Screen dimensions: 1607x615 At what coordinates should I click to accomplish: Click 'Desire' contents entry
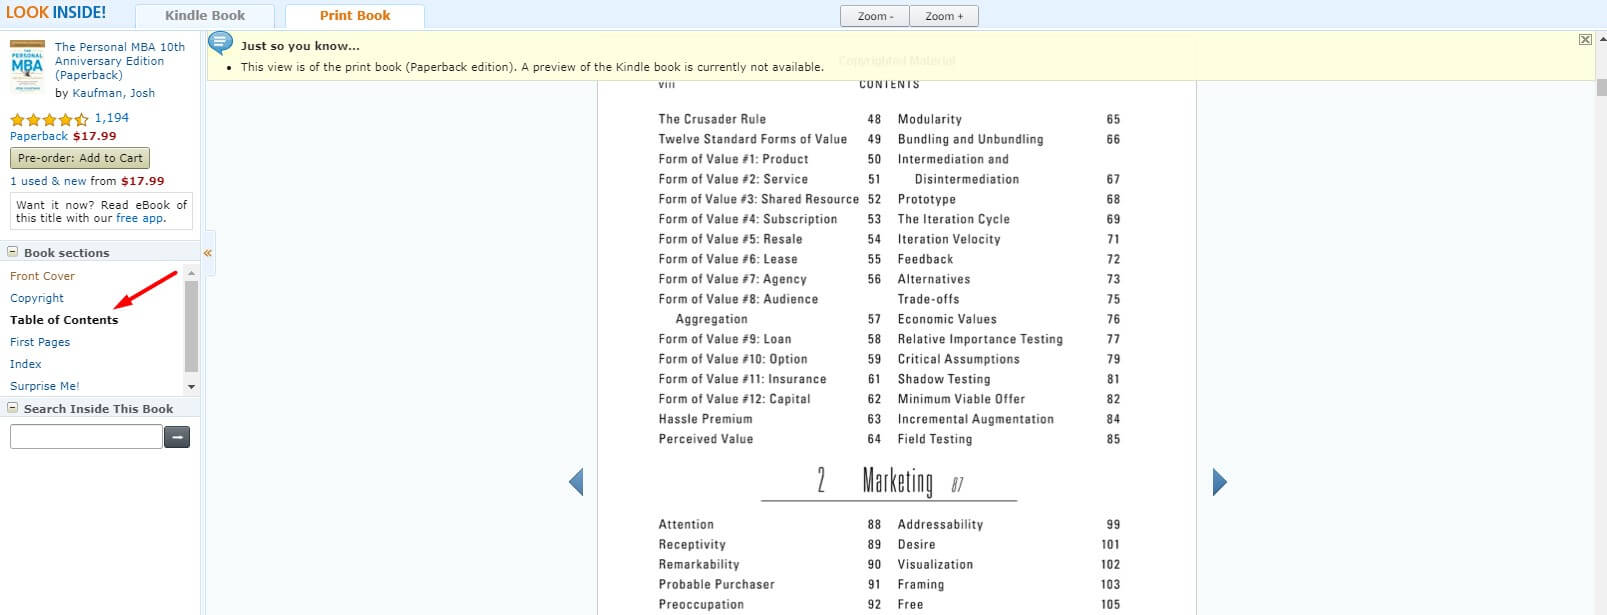click(x=916, y=544)
